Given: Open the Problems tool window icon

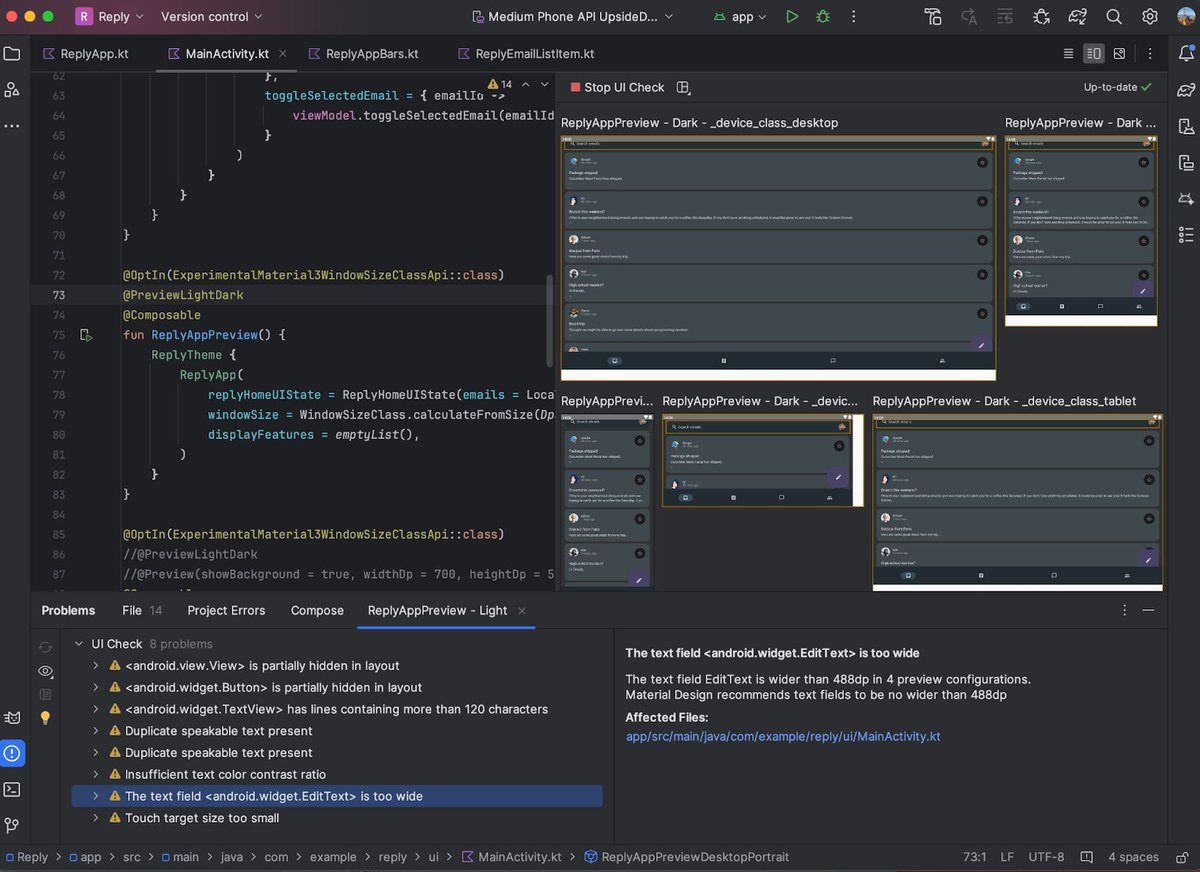Looking at the screenshot, I should pyautogui.click(x=12, y=753).
